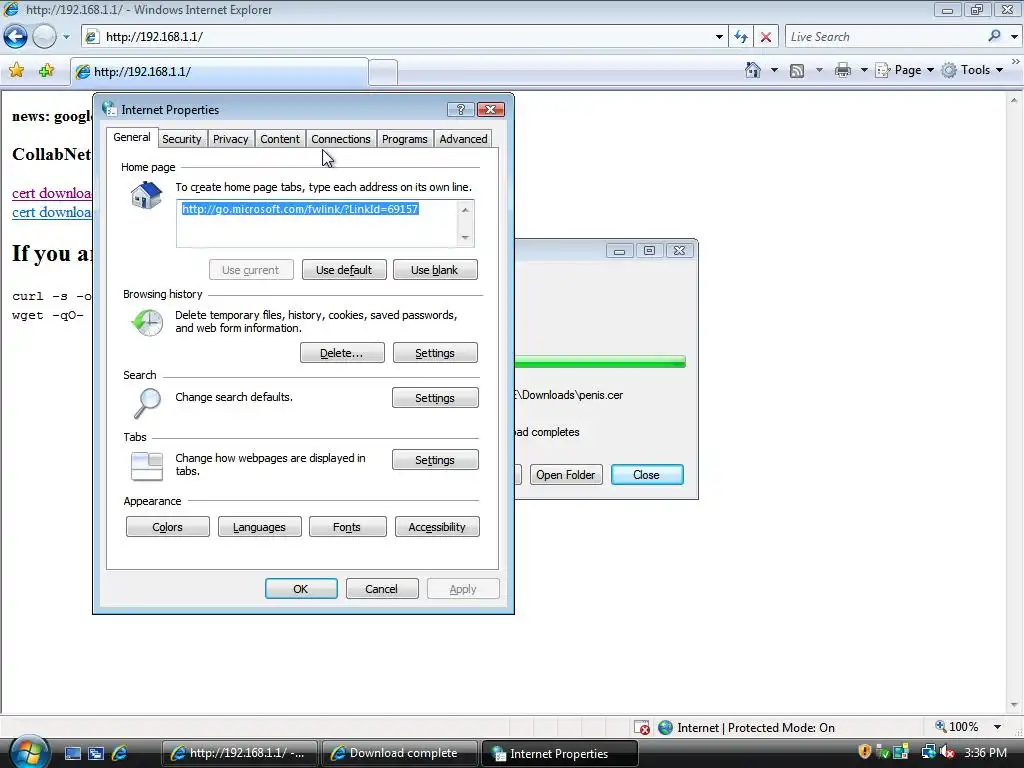The height and width of the screenshot is (768, 1024).
Task: Click the Home toolbar icon
Action: tap(752, 70)
